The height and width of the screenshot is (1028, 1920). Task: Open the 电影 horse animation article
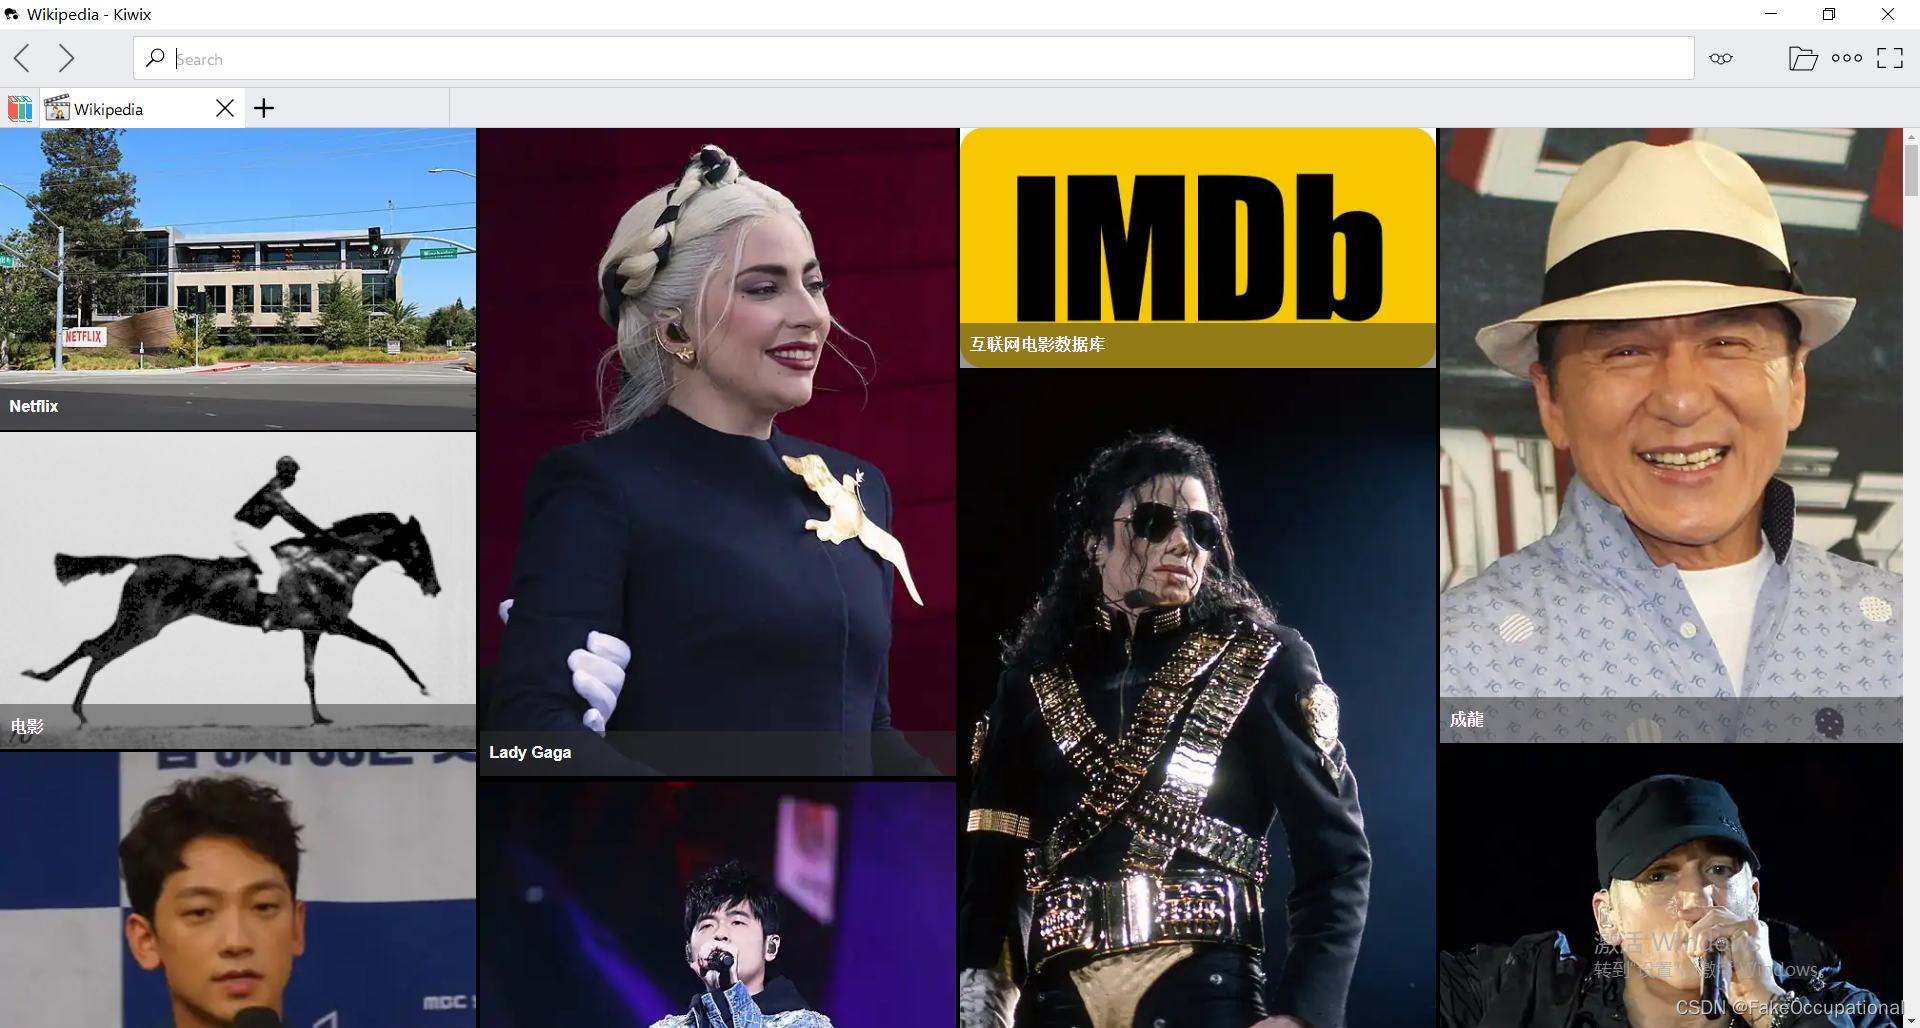point(238,590)
